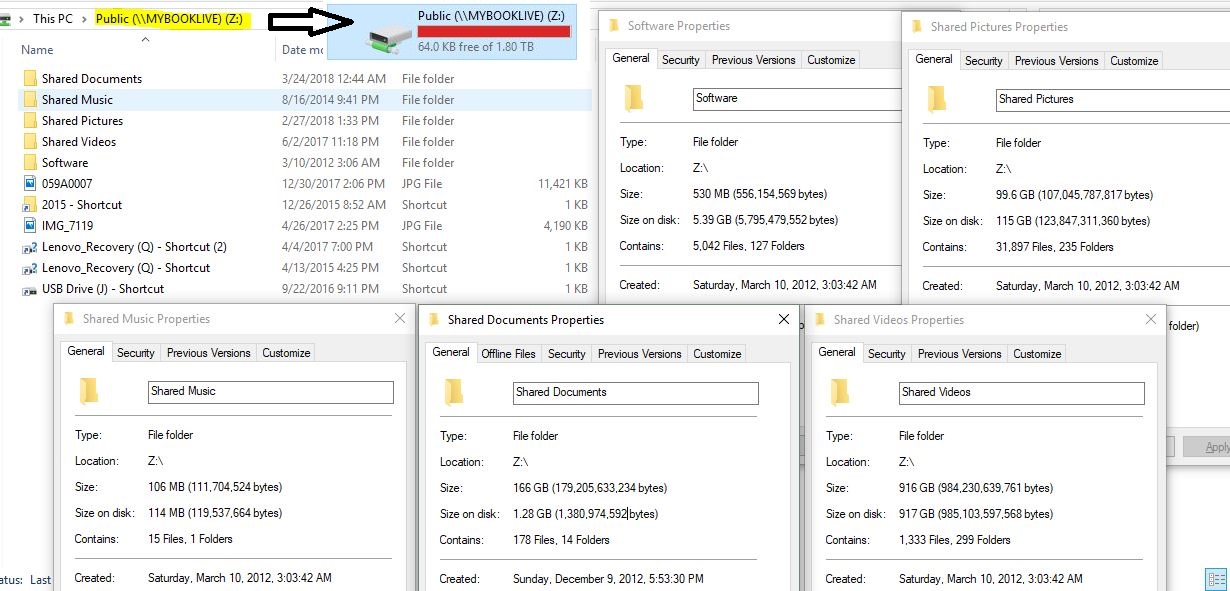Click the folder icon in Shared Videos Properties General tab
This screenshot has height=591, width=1230.
coord(840,392)
